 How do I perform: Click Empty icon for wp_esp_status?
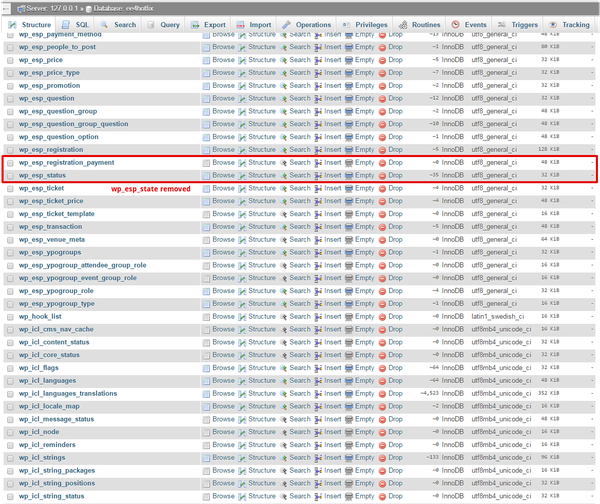(x=349, y=176)
